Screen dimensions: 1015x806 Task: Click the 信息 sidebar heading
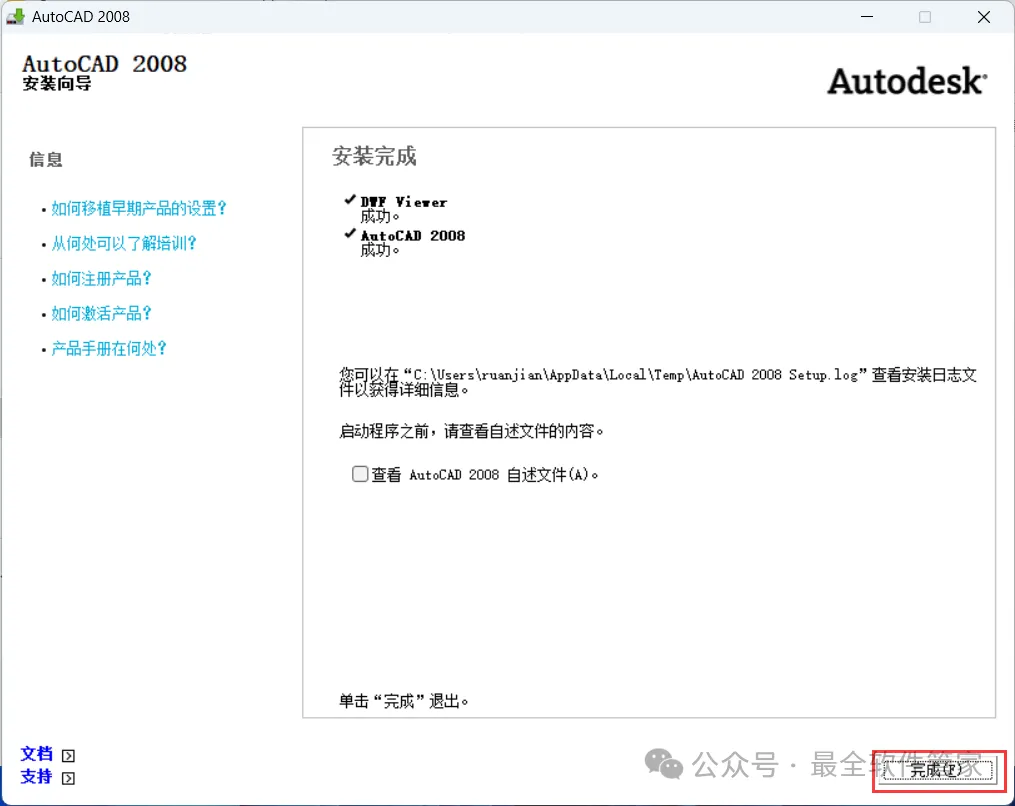point(45,159)
